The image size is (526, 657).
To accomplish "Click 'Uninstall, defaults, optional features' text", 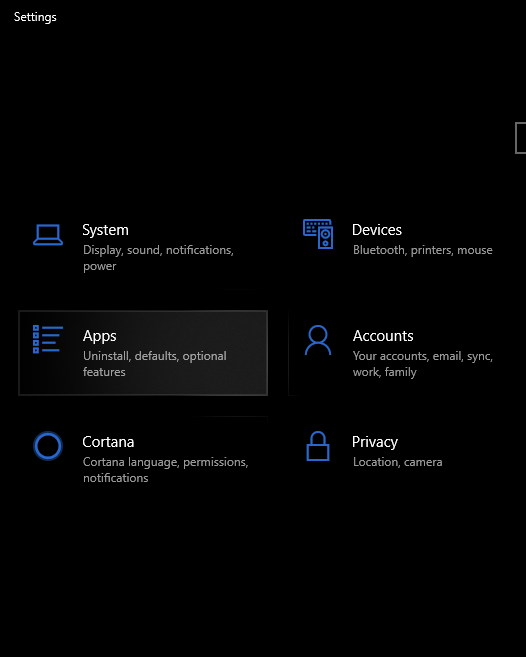I will (x=155, y=364).
